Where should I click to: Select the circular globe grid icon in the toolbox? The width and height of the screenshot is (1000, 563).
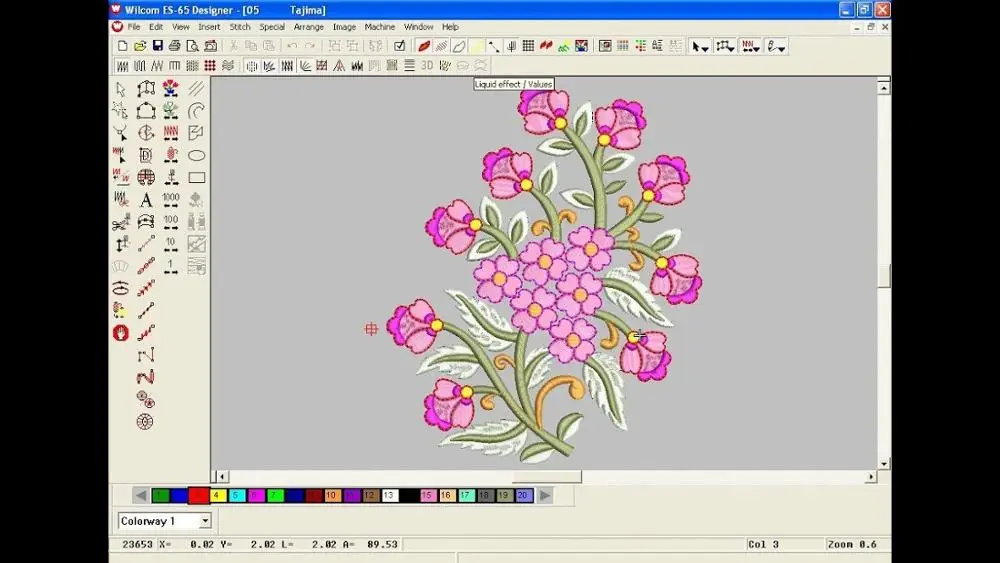click(x=146, y=178)
